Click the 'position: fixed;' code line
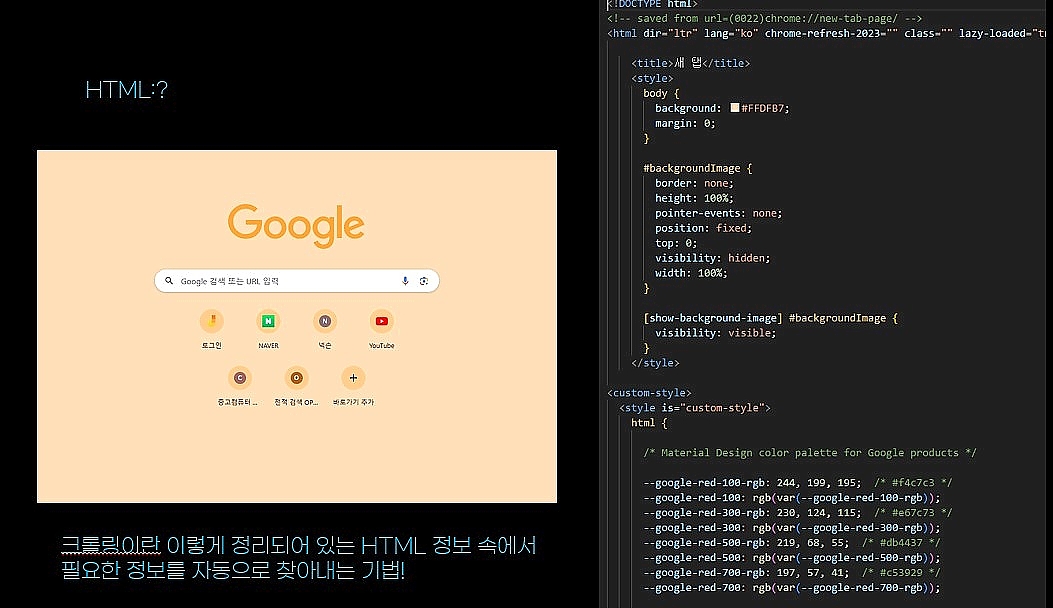This screenshot has width=1053, height=608. tap(703, 228)
